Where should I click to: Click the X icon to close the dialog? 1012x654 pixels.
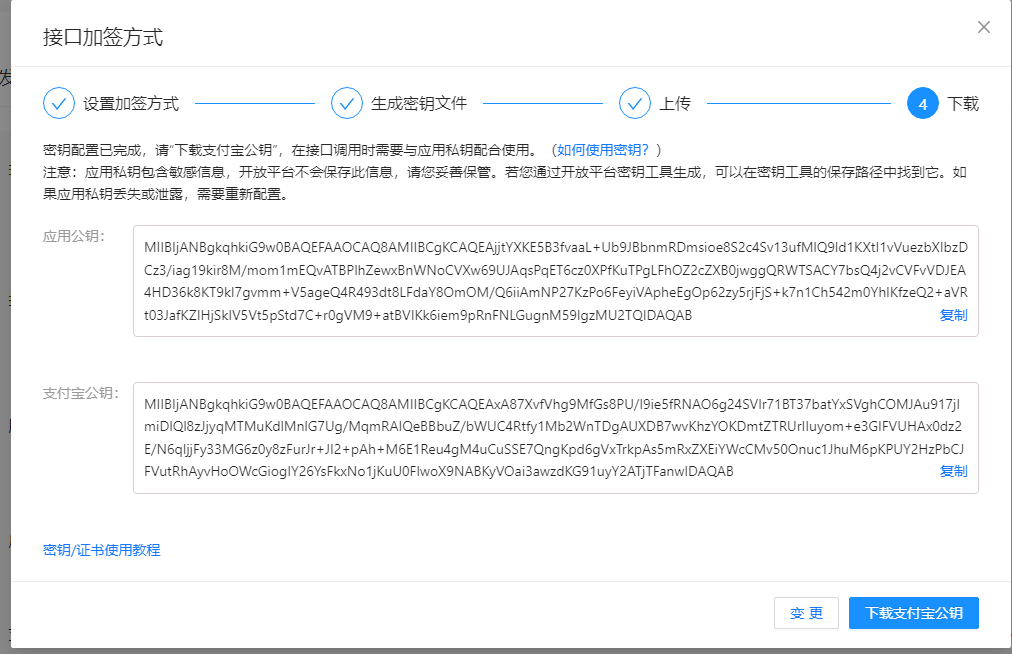coord(983,27)
